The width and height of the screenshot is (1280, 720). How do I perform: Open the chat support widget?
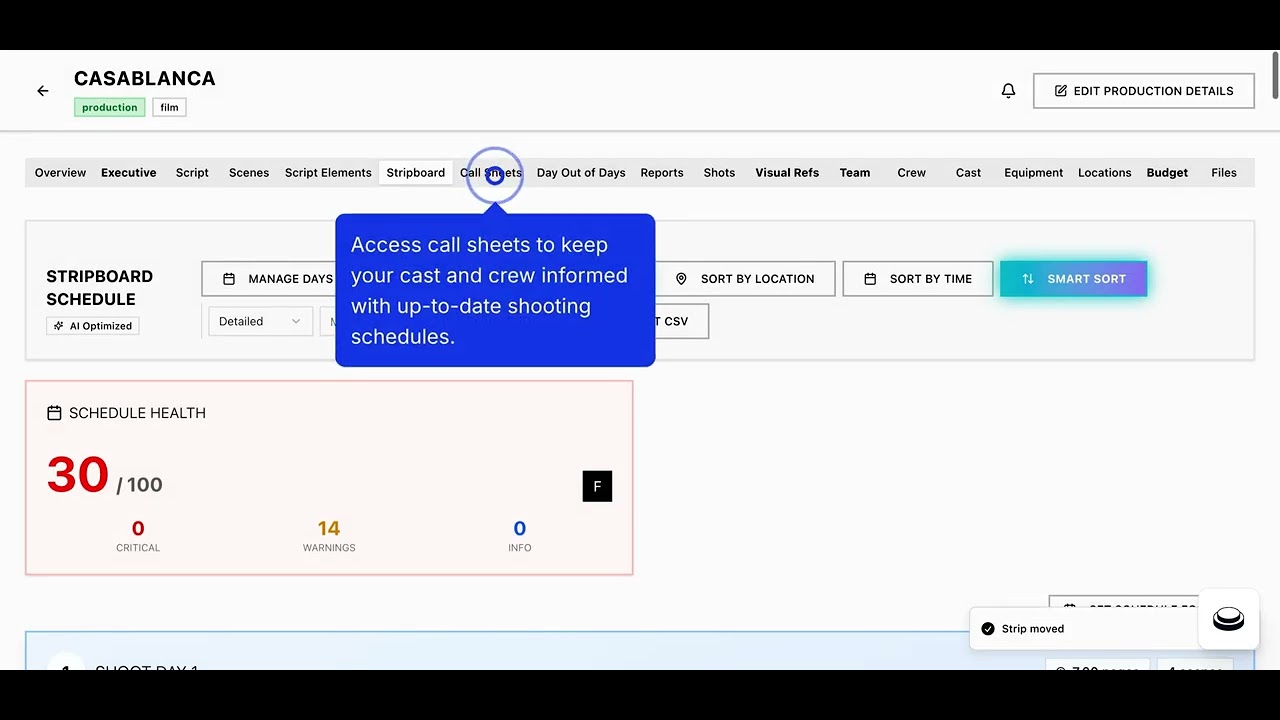click(x=1228, y=619)
